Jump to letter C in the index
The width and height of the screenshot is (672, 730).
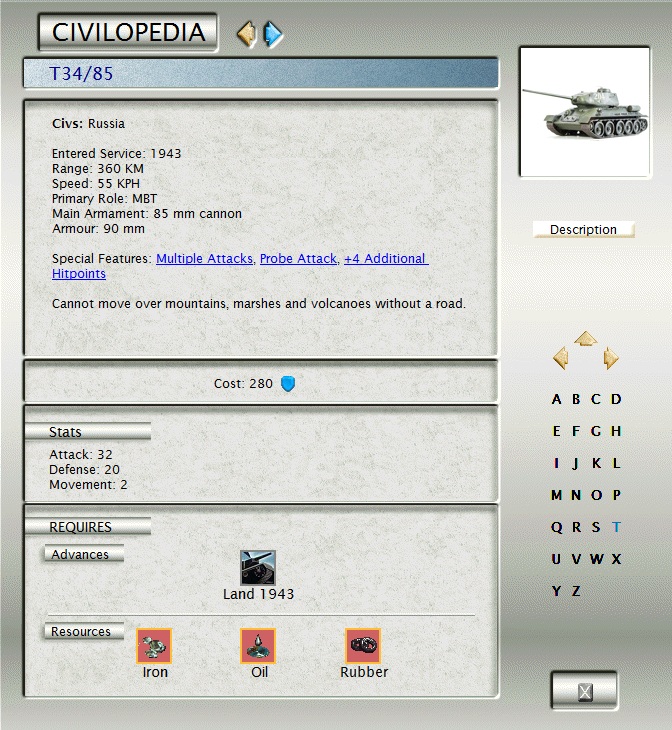(x=596, y=399)
